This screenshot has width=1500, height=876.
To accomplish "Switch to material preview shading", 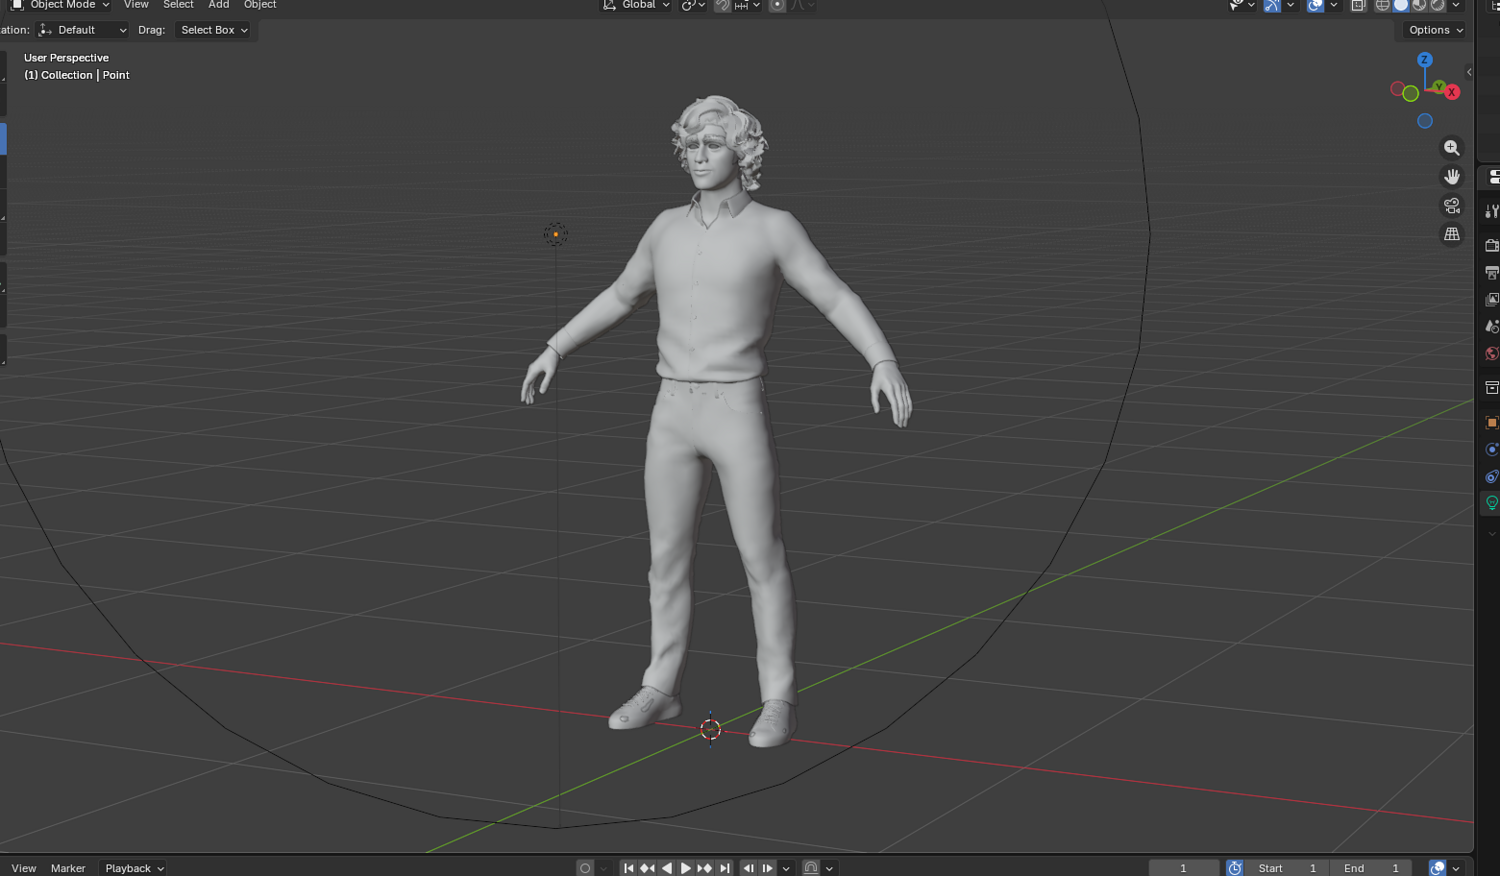I will coord(1419,5).
